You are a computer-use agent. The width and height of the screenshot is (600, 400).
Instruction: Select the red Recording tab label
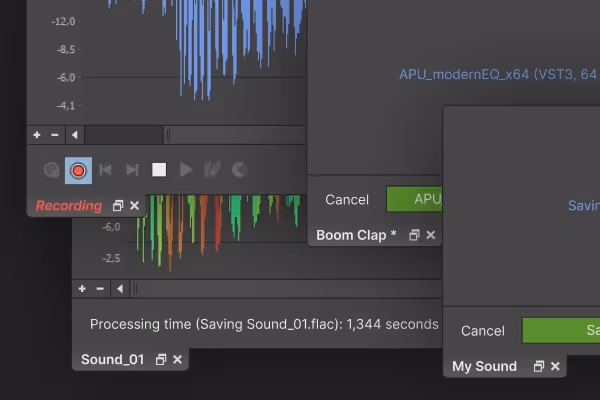[x=69, y=206]
